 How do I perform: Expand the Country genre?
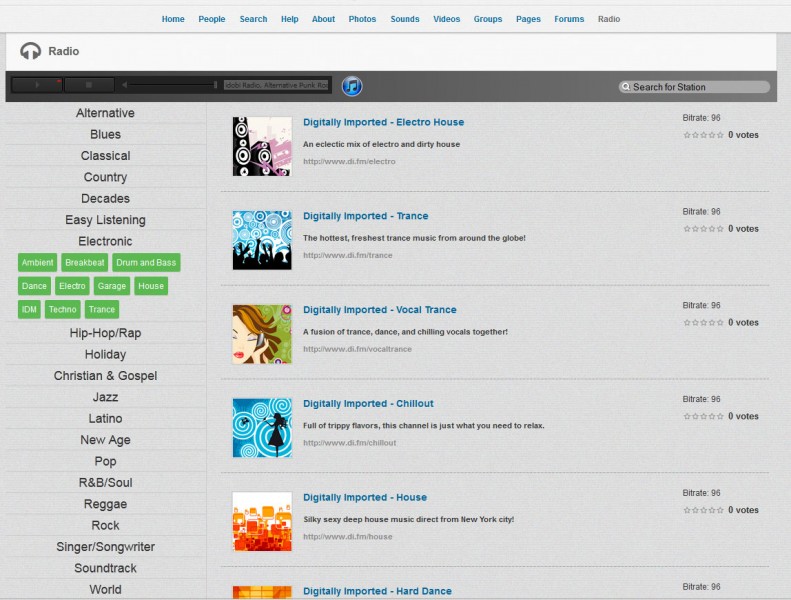105,177
